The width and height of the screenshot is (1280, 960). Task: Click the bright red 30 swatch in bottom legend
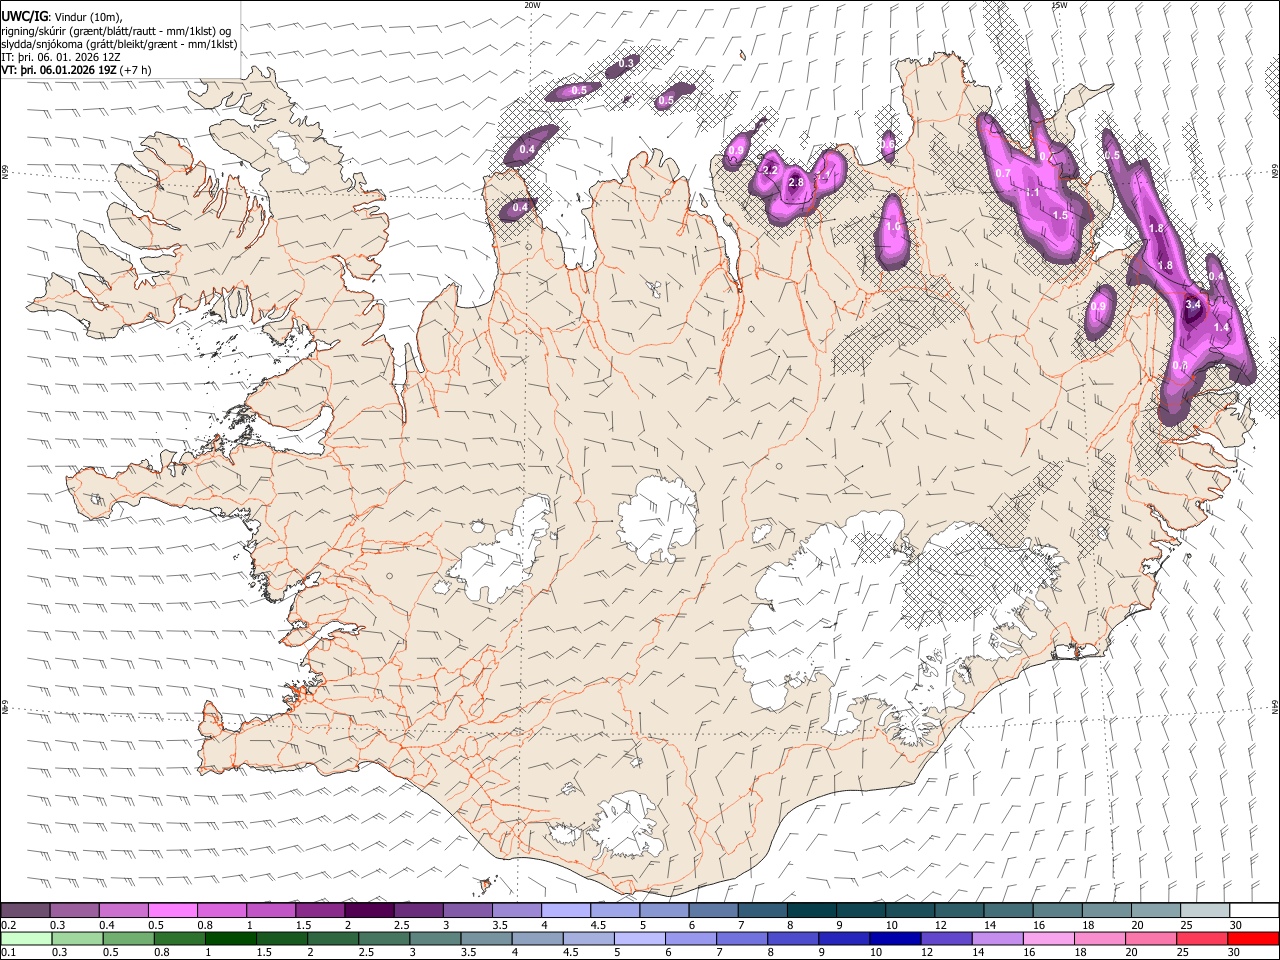[x=1253, y=938]
